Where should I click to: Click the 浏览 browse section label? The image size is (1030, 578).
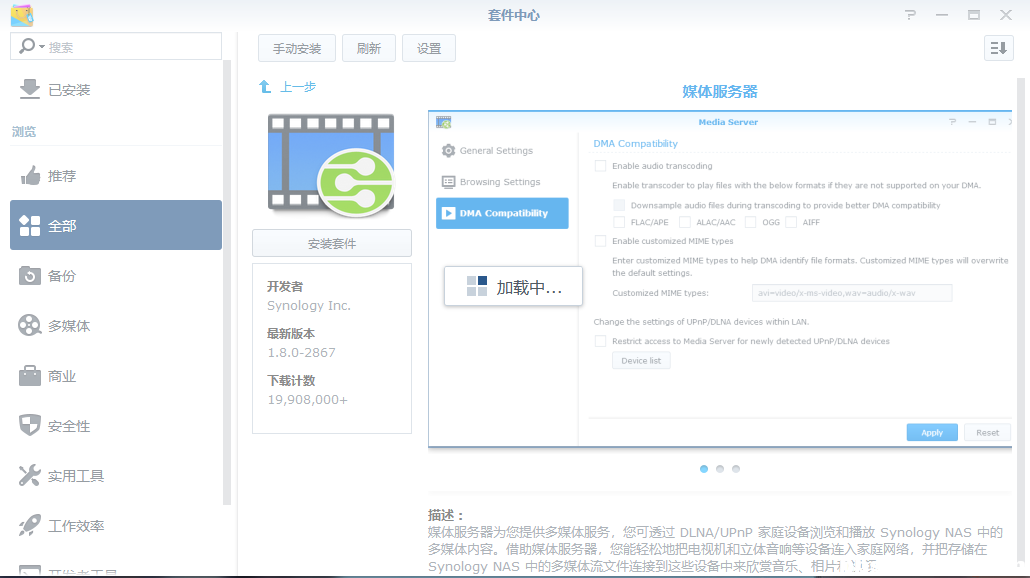(24, 132)
